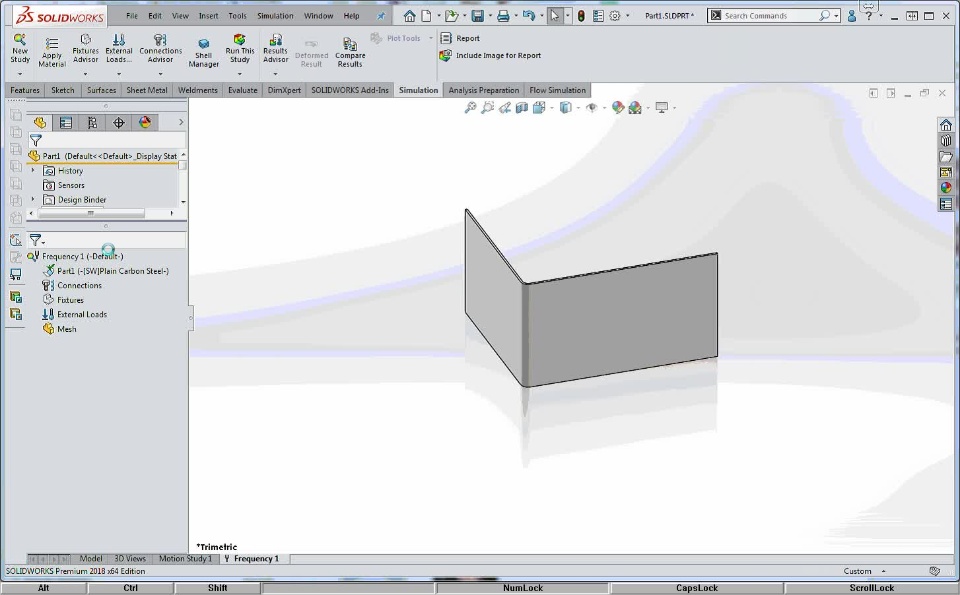Click Run This Study
Screen dimensions: 960x595
pyautogui.click(x=239, y=48)
